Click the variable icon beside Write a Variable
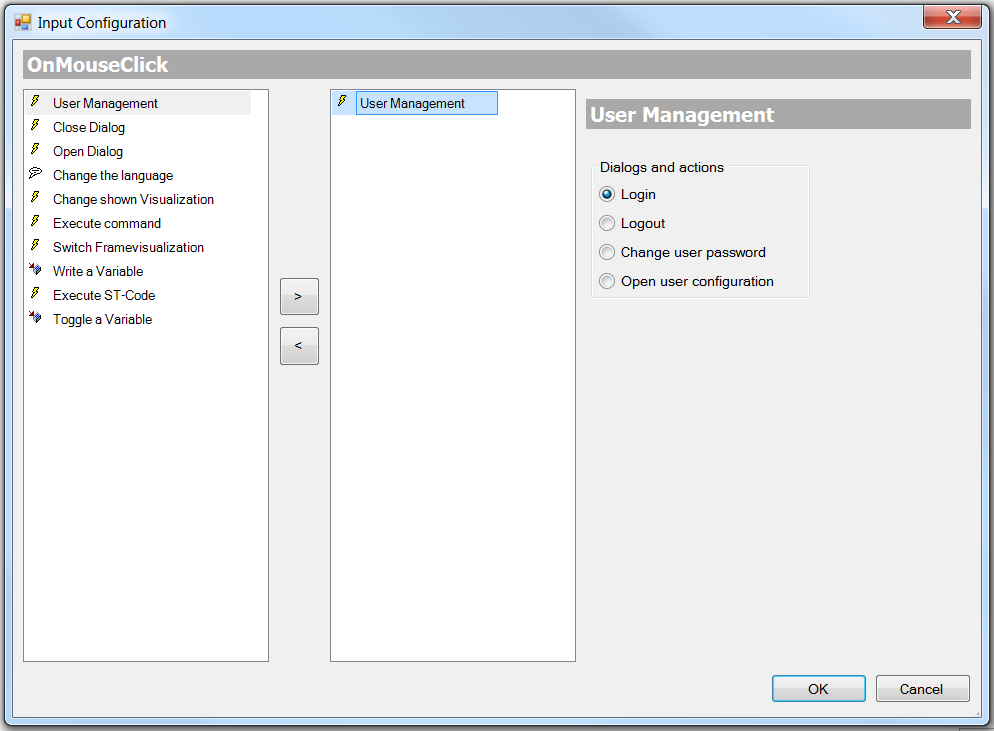 click(36, 269)
